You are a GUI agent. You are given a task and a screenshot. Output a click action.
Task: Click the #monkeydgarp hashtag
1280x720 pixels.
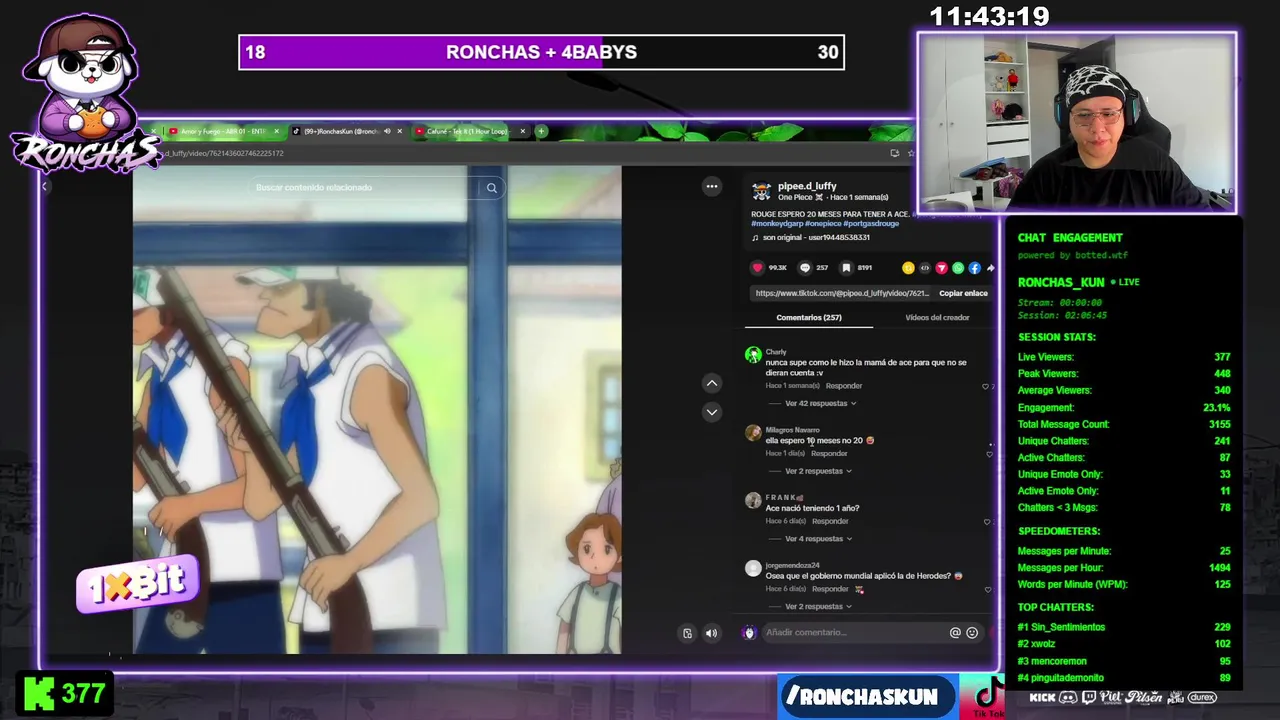coord(777,224)
